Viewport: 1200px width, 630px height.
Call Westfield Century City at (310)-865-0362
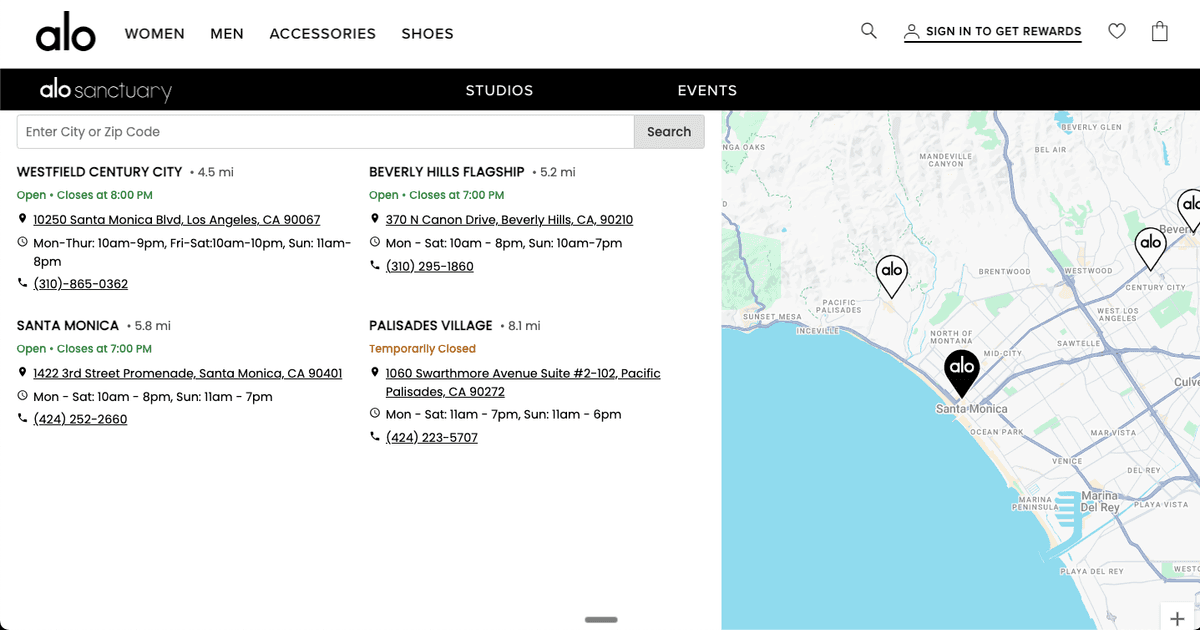(80, 284)
